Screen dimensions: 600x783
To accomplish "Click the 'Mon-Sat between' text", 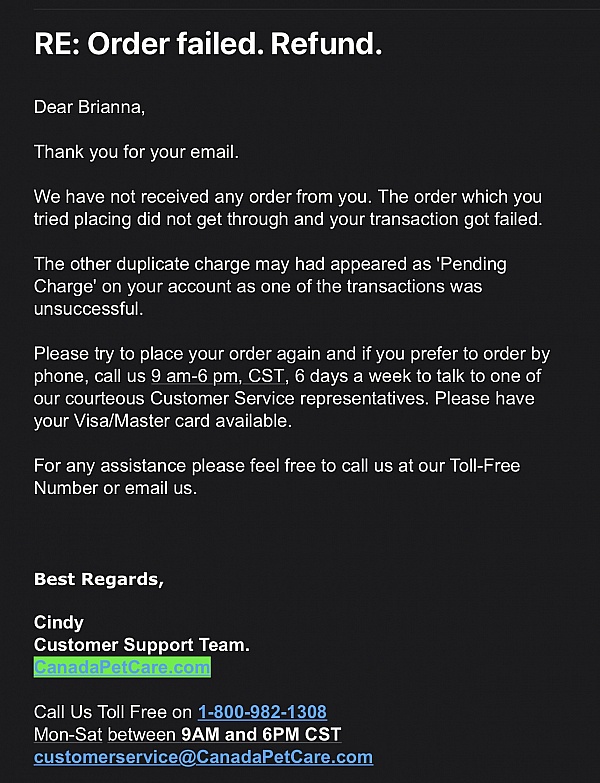I will (x=105, y=734).
